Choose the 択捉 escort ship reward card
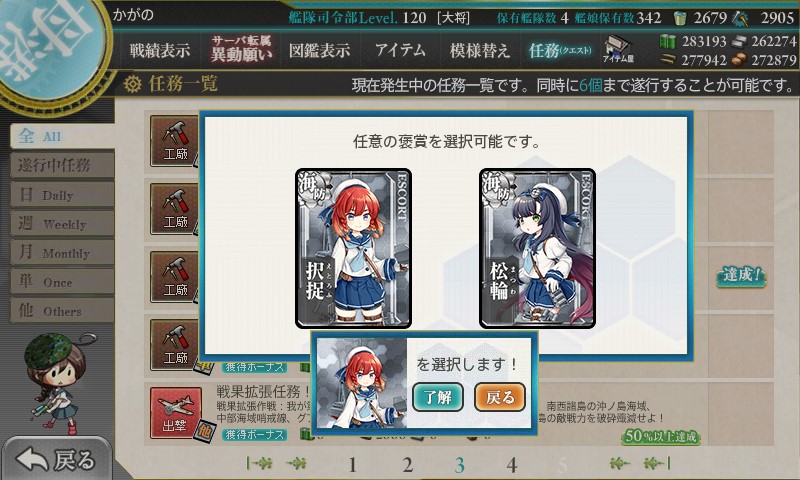 pyautogui.click(x=353, y=248)
